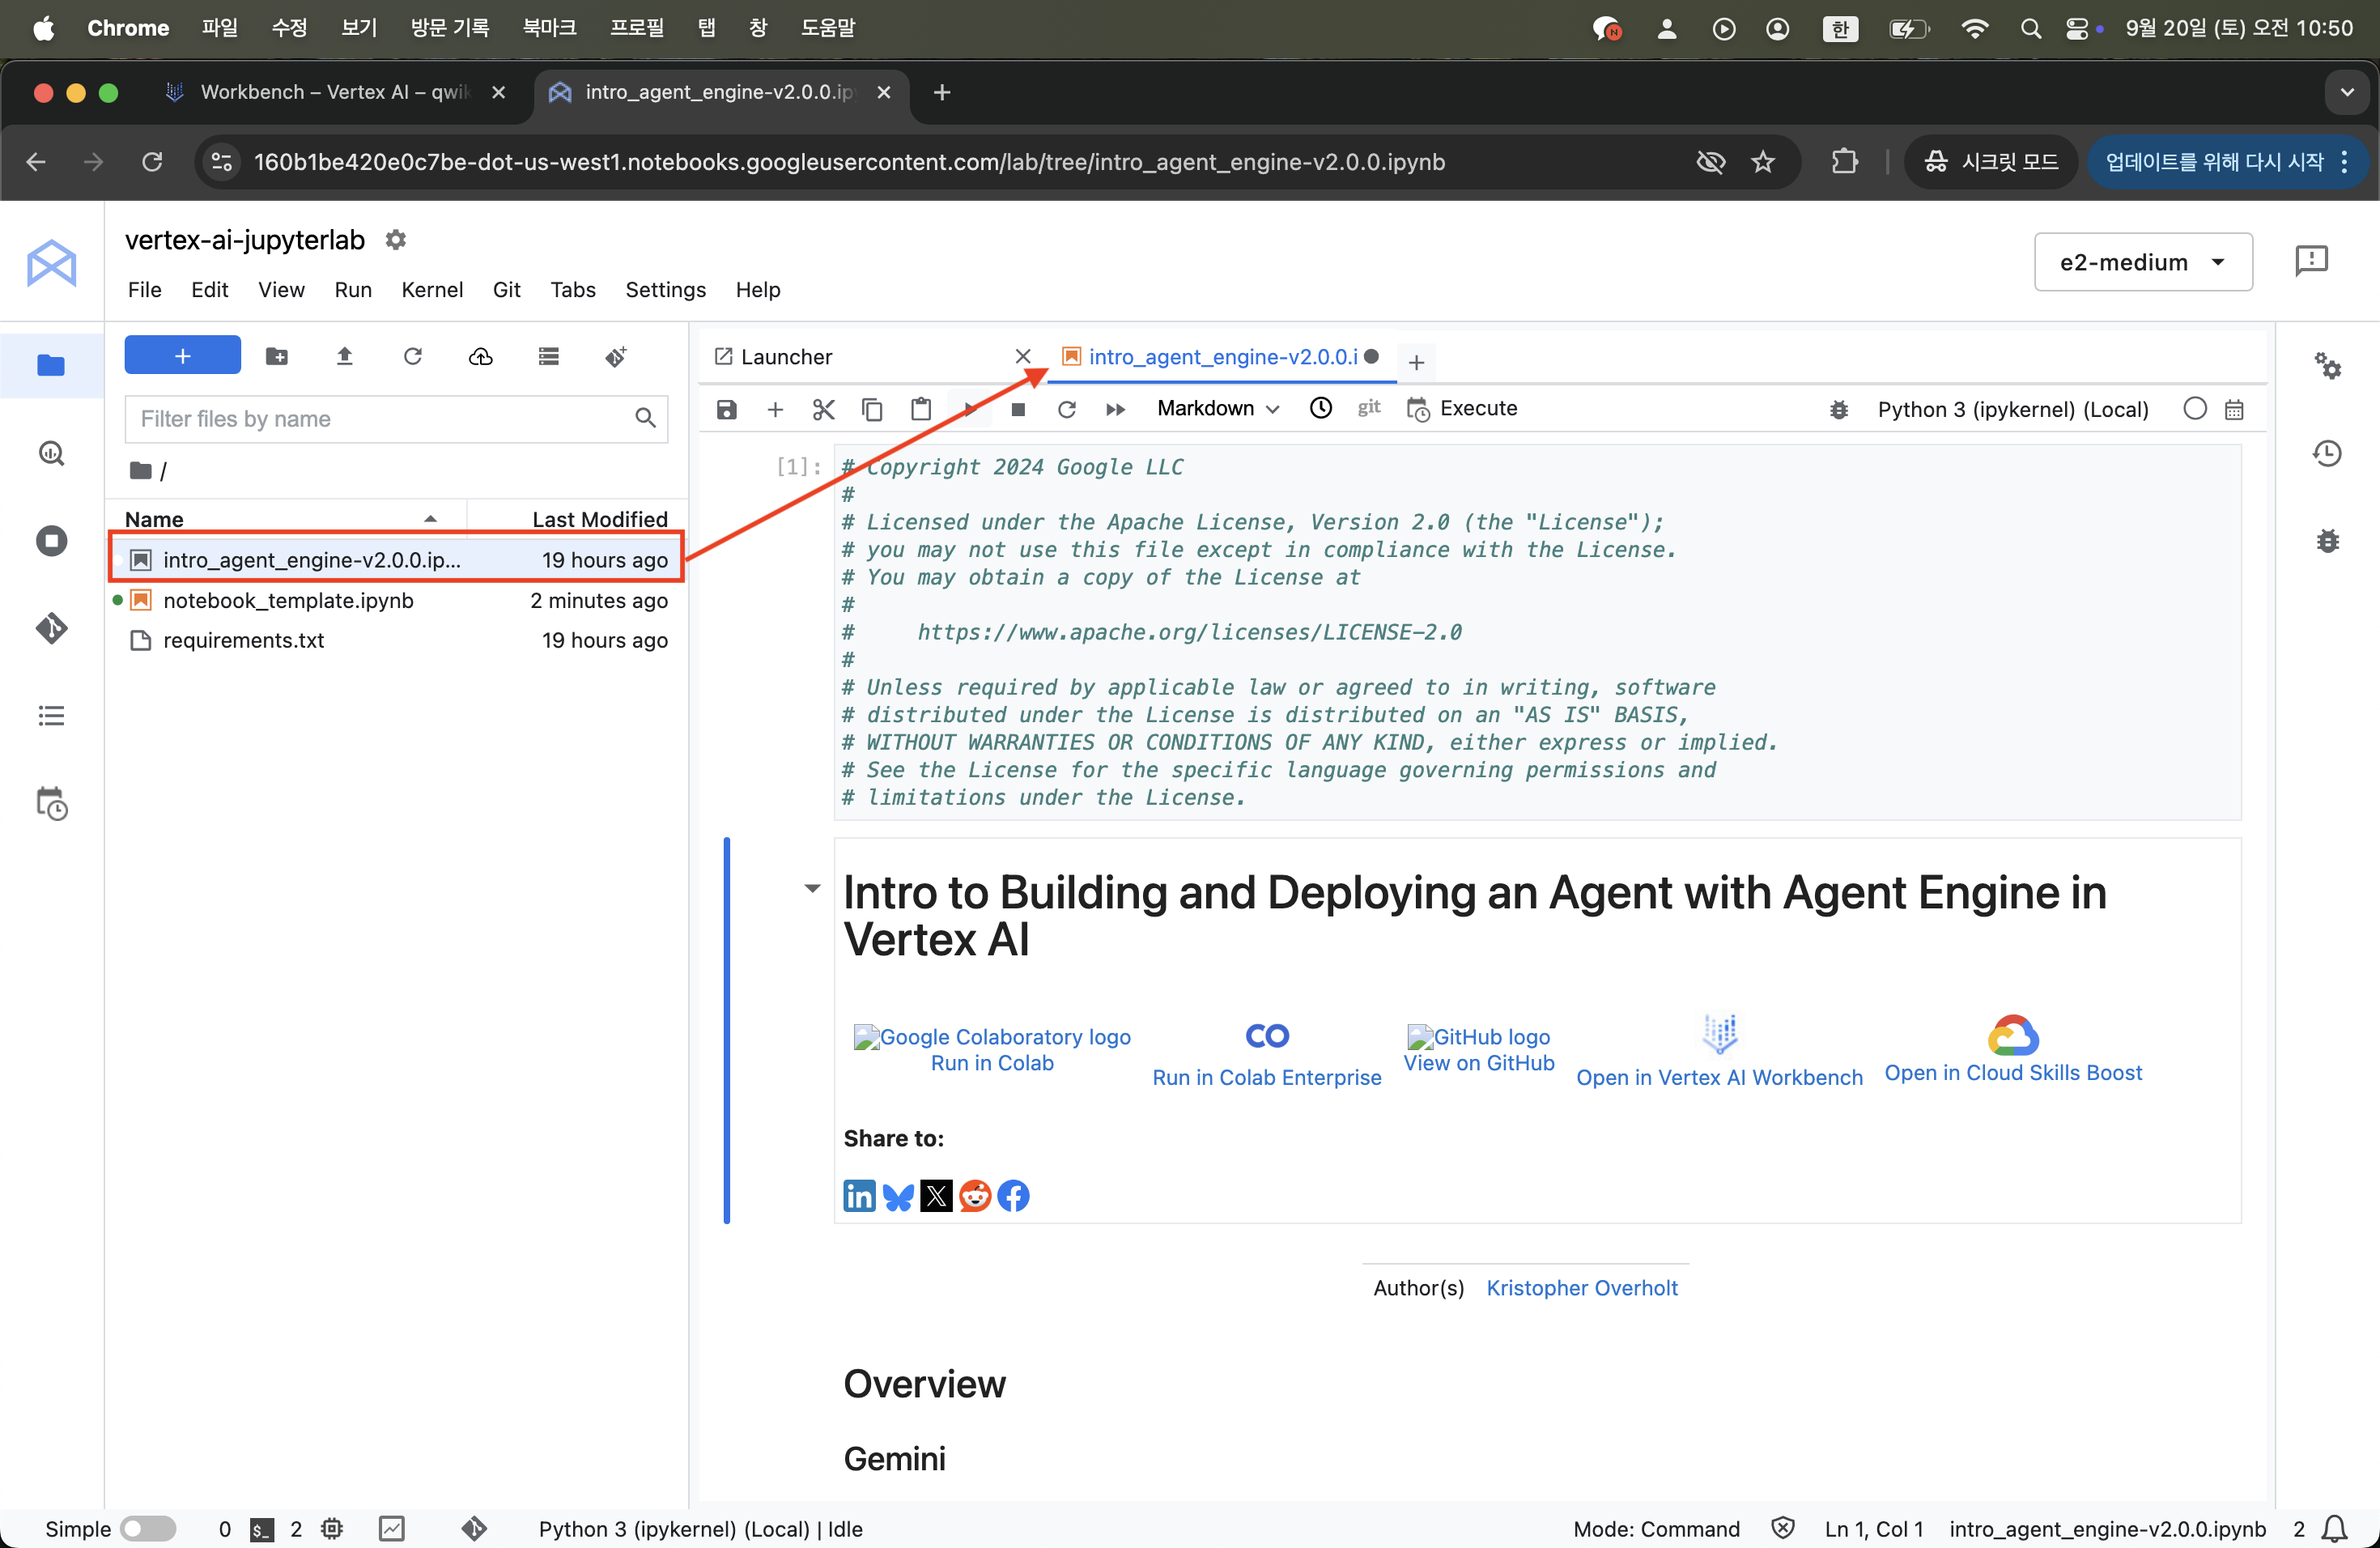Enable the debugger bug icon near kernel name
The height and width of the screenshot is (1548, 2380).
(1838, 409)
